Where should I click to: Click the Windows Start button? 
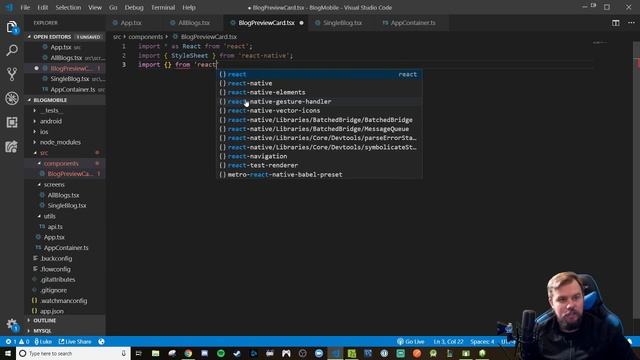pyautogui.click(x=8, y=353)
